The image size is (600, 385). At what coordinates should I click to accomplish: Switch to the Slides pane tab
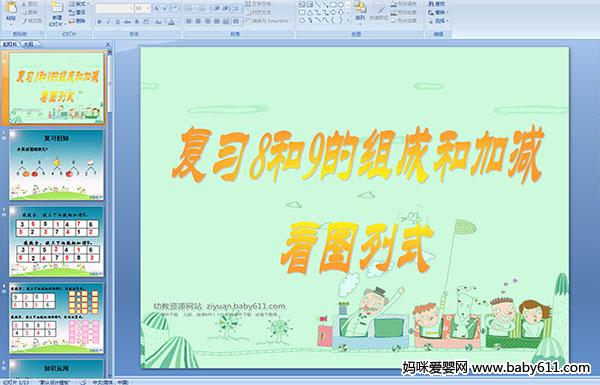click(10, 44)
